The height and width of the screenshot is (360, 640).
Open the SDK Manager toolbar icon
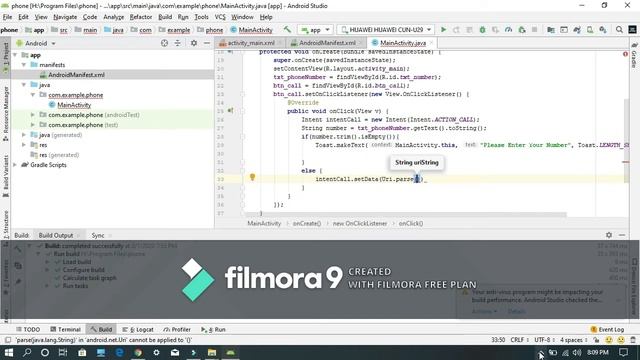point(603,30)
